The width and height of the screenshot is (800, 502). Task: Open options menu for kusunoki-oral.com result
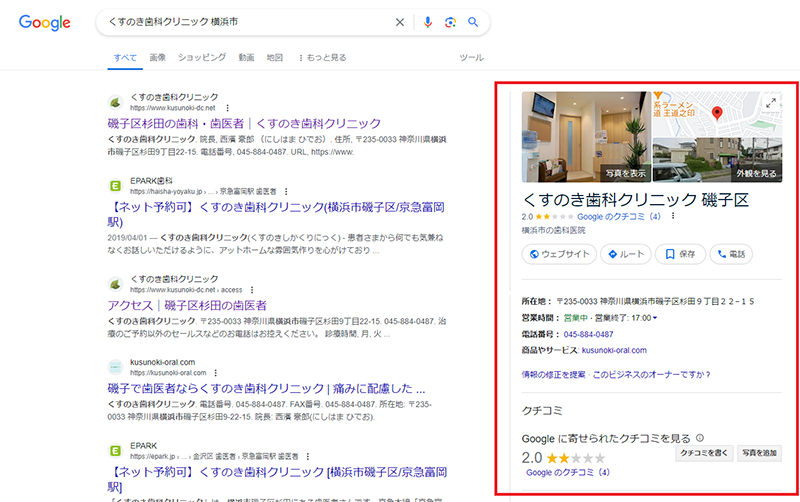pyautogui.click(x=216, y=373)
